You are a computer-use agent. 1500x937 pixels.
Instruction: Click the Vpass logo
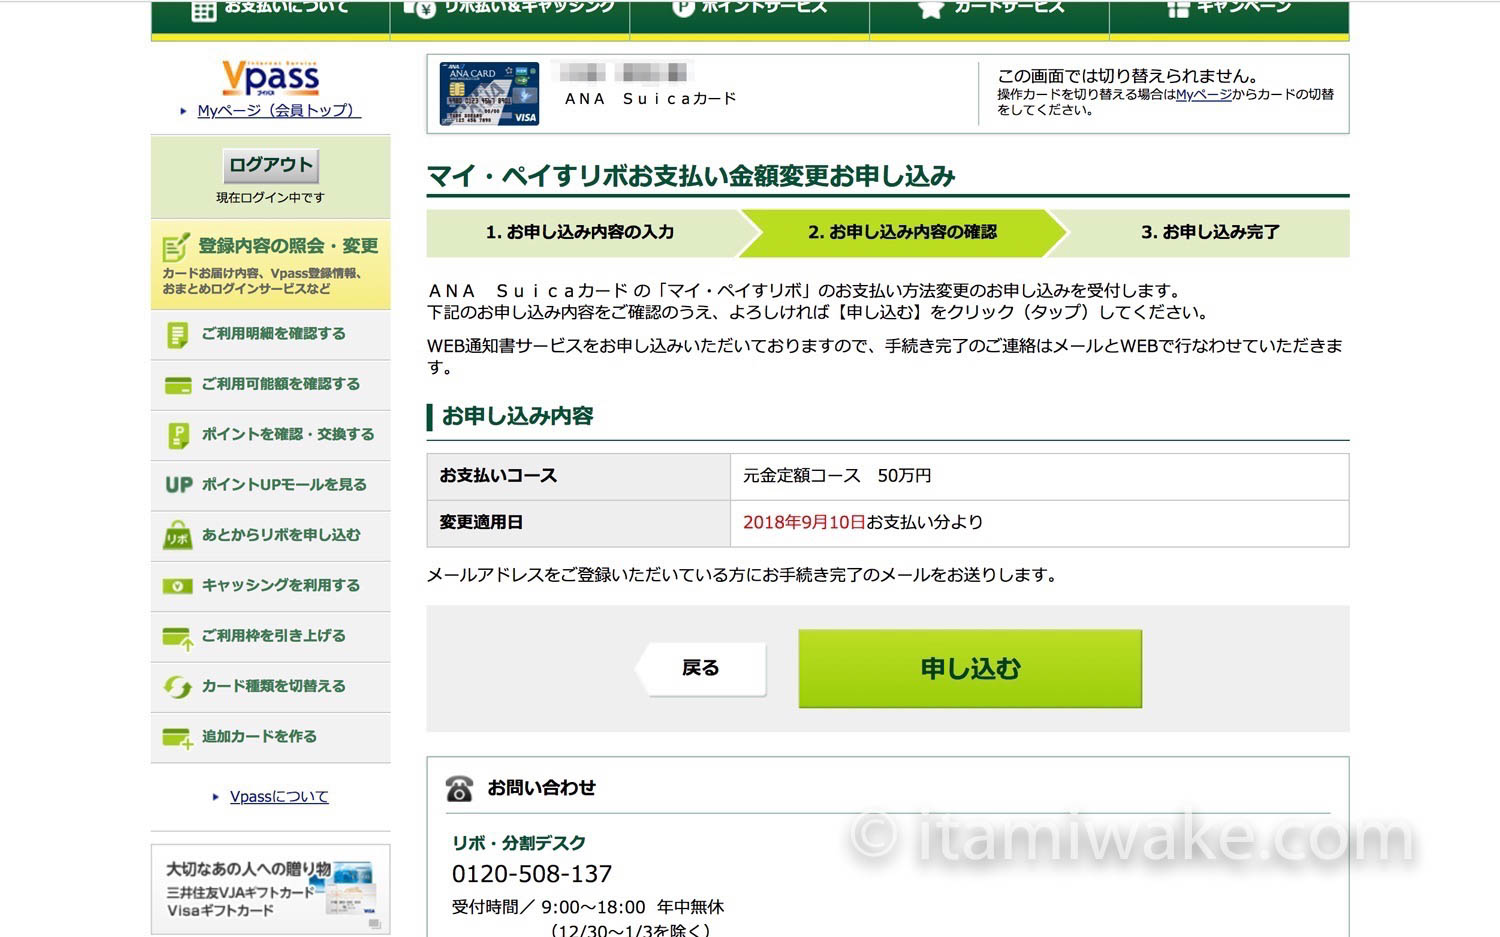click(x=271, y=77)
